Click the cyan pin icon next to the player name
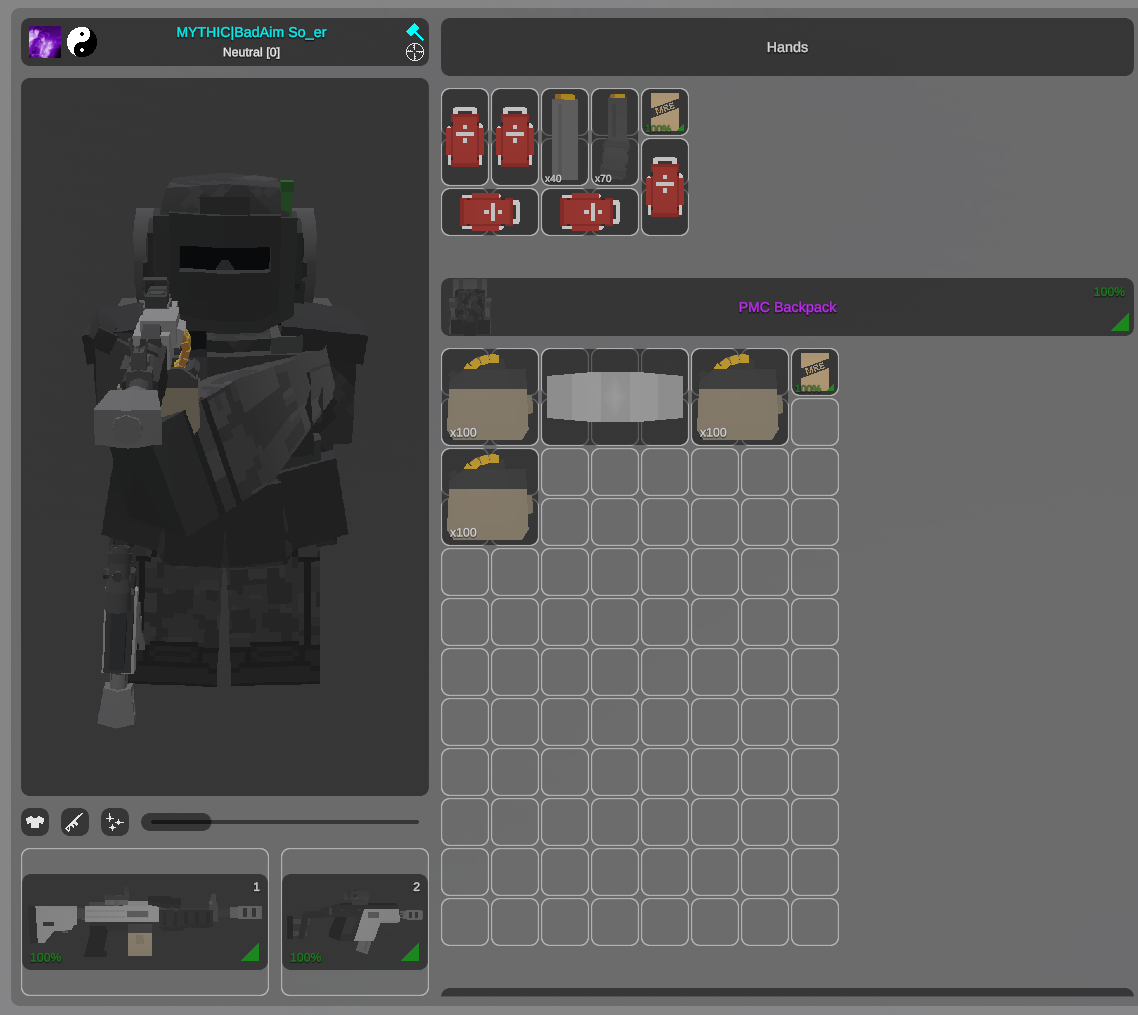 pos(415,31)
